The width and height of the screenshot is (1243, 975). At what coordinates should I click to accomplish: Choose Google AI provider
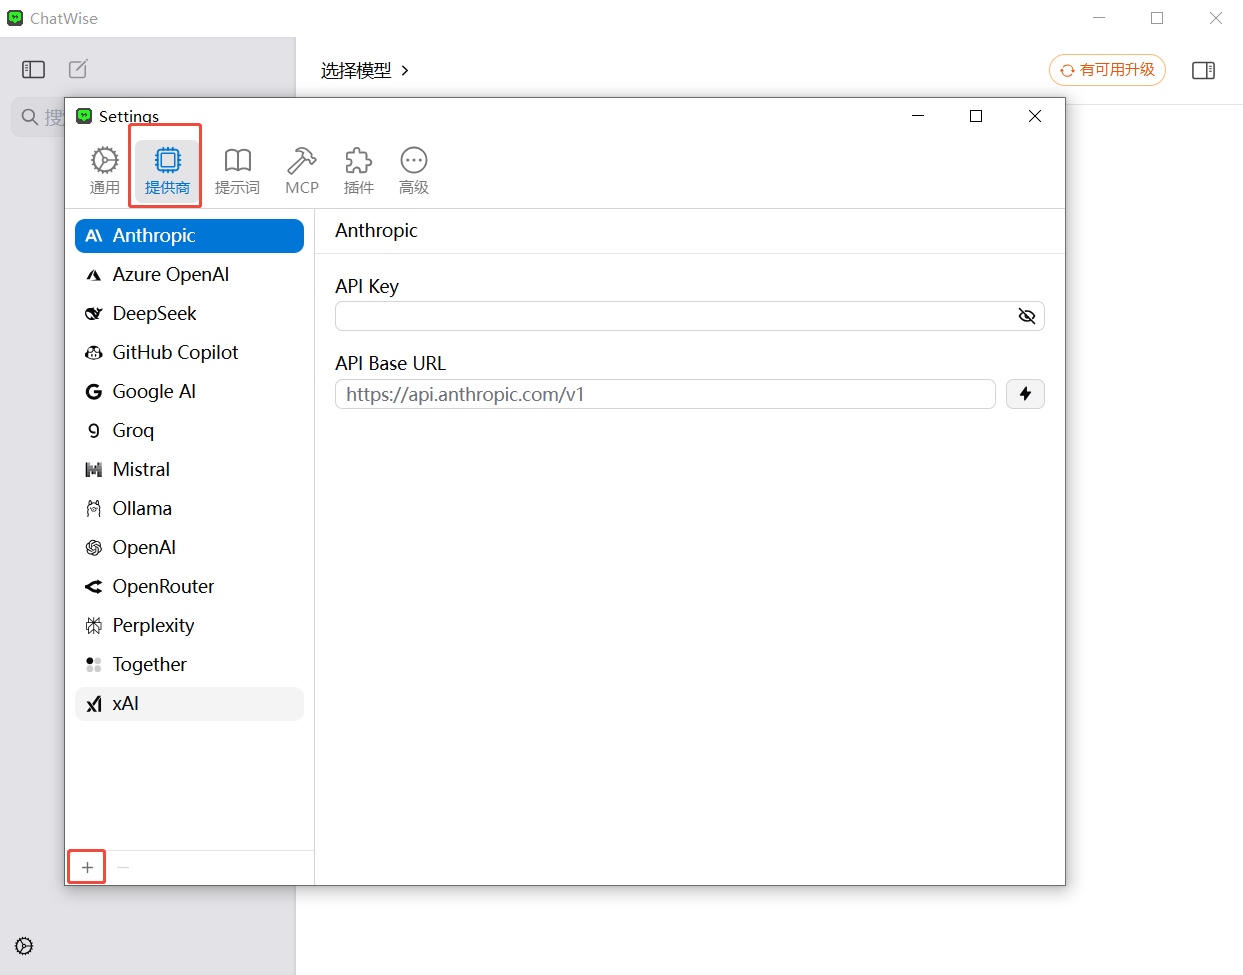(x=189, y=392)
